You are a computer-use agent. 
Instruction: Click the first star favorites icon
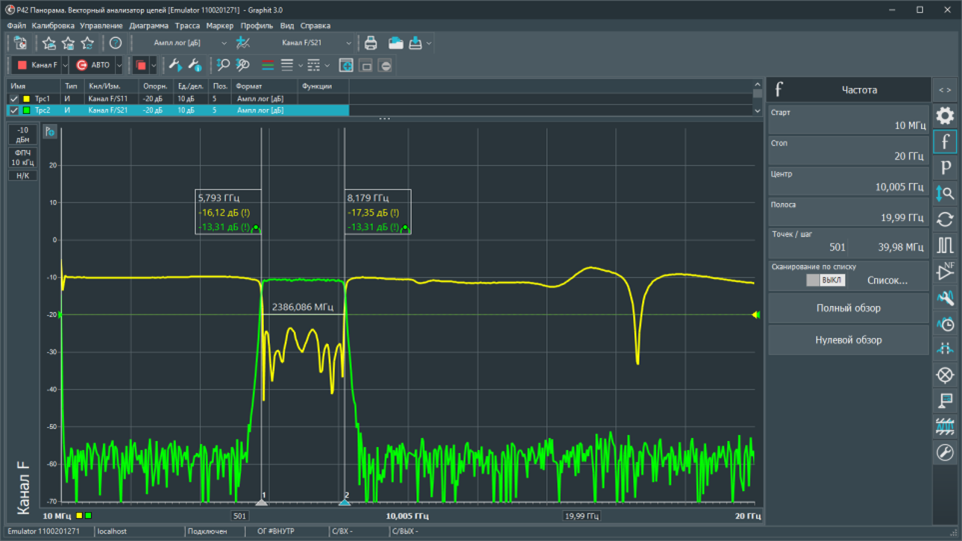[x=49, y=43]
